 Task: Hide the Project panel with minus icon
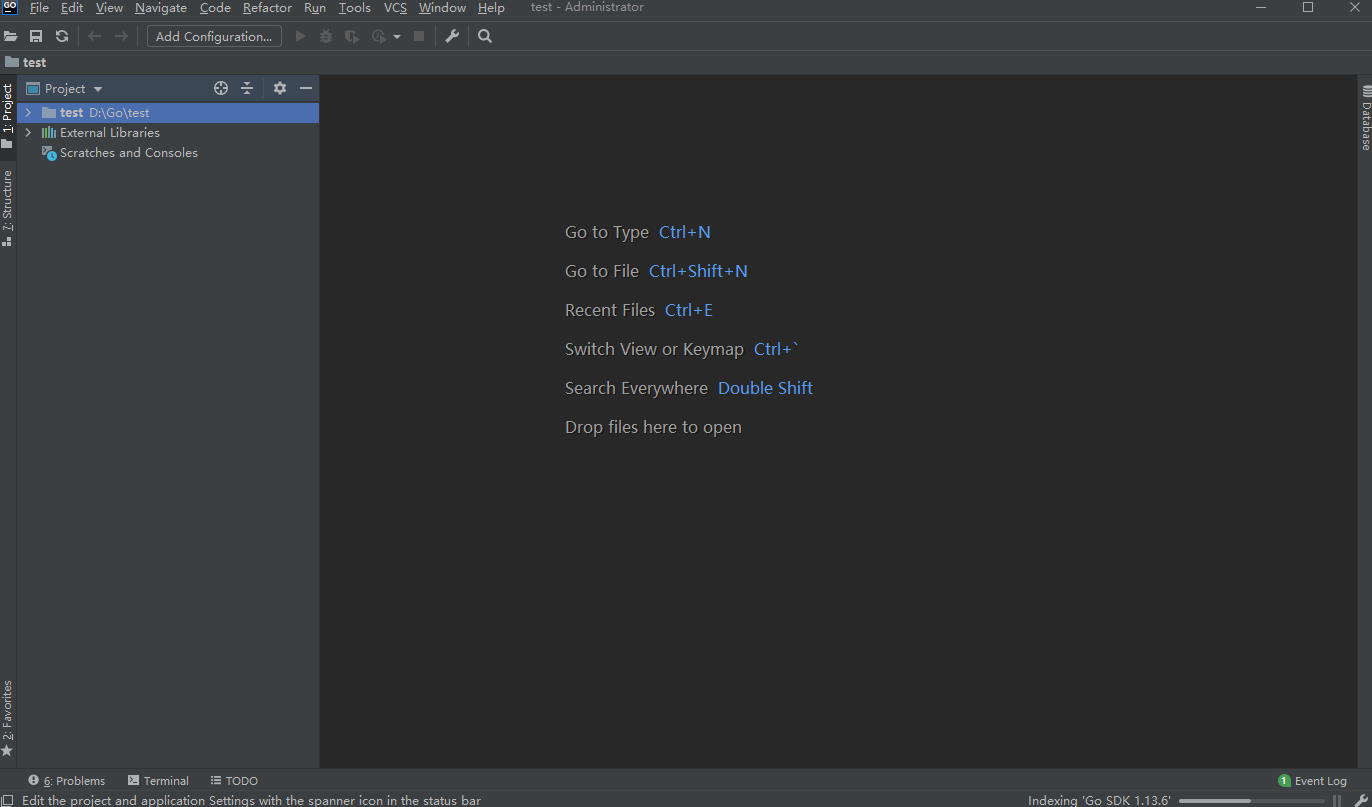[306, 88]
